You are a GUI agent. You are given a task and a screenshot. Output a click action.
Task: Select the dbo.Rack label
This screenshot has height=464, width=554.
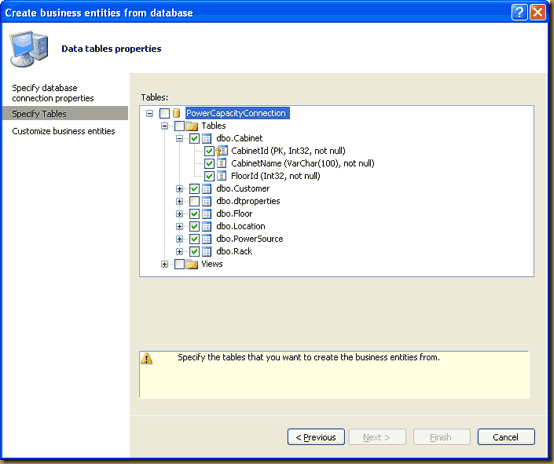[234, 252]
